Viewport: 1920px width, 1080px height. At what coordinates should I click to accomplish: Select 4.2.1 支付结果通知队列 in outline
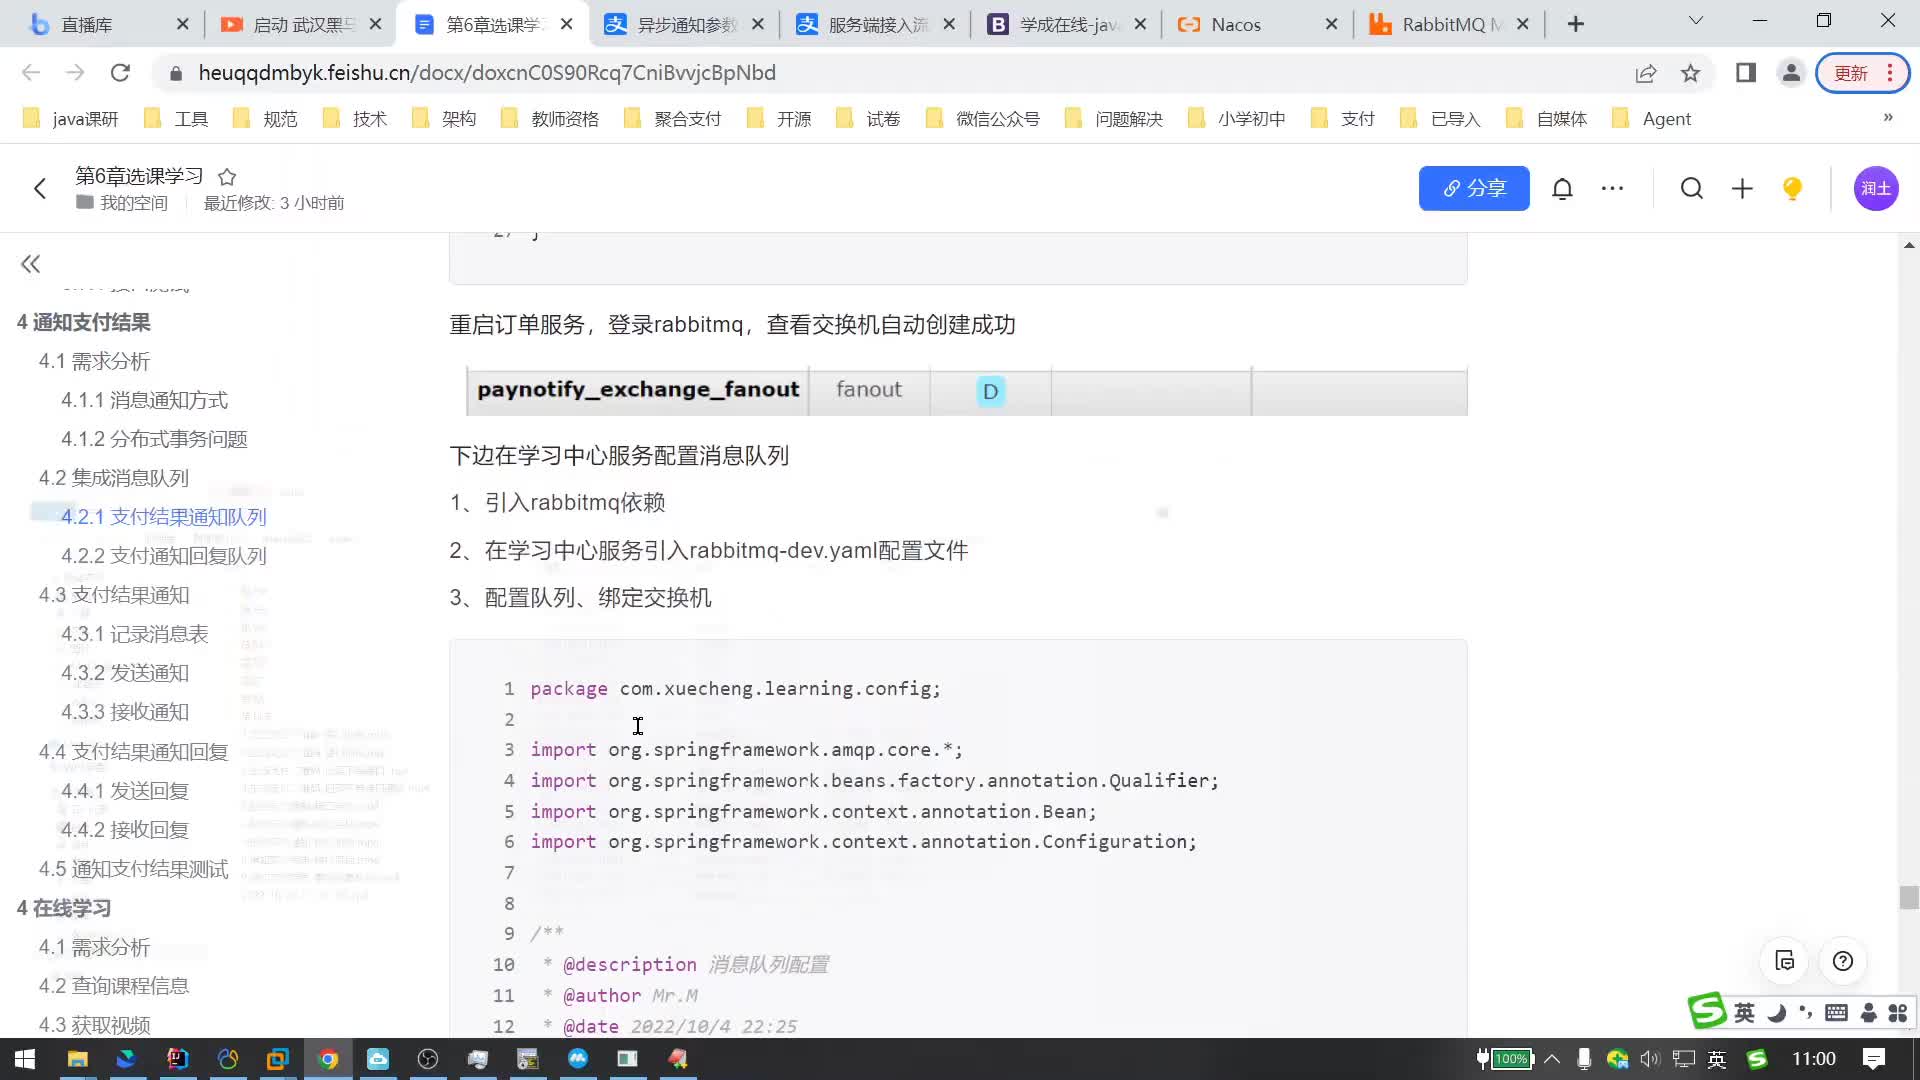pos(163,517)
